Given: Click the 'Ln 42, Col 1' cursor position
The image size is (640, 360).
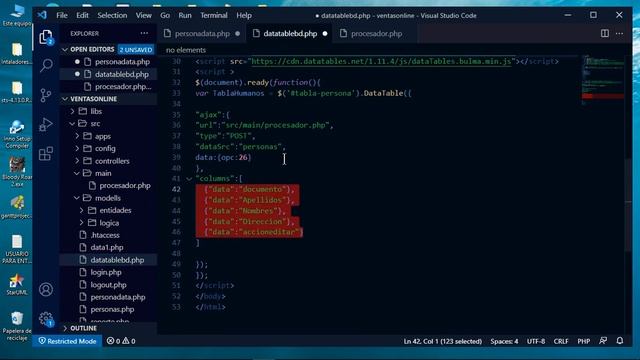Looking at the screenshot, I should [442, 341].
